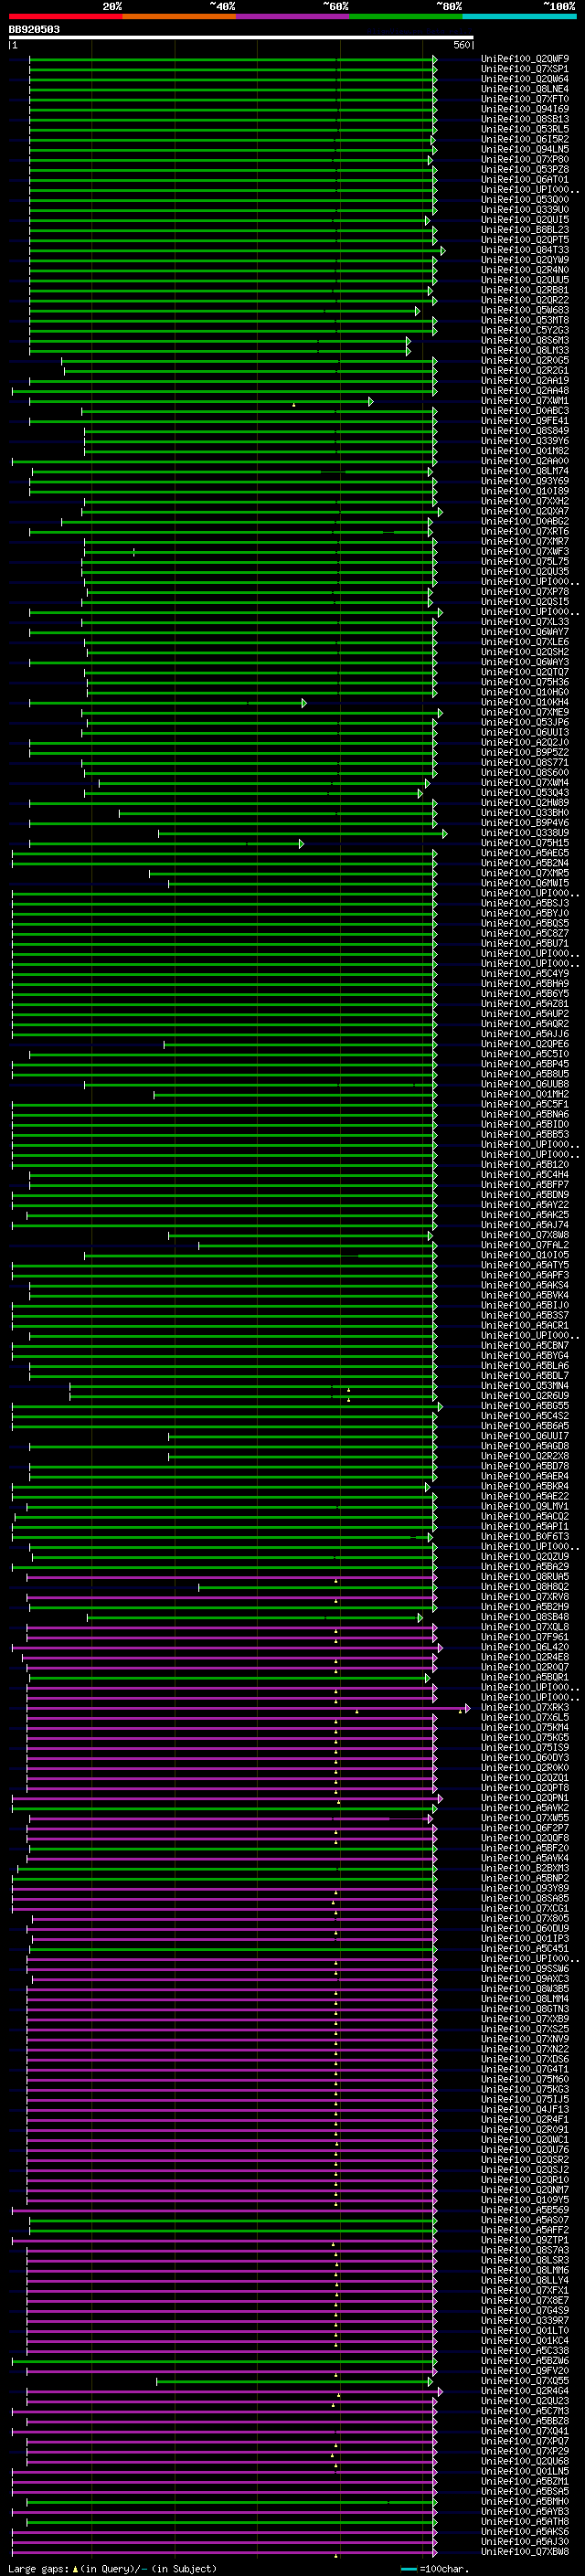Select the UniRef100_Q8LMM6 label
585x2576 pixels.
click(525, 2270)
